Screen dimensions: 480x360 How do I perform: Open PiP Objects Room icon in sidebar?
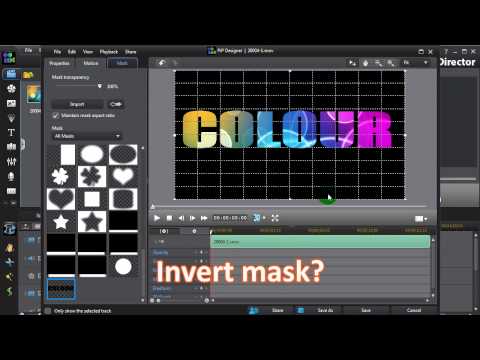coord(11,103)
